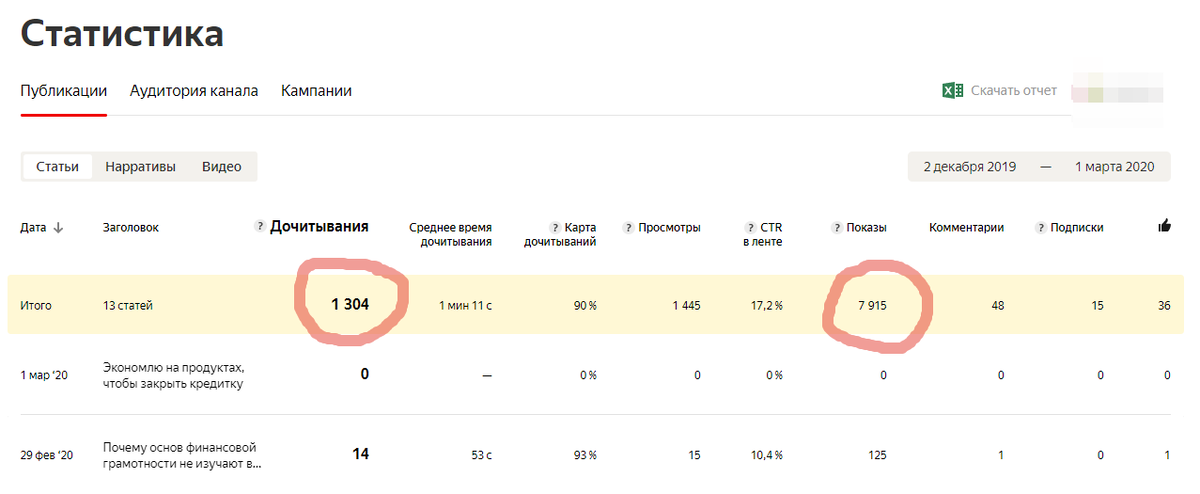Viewport: 1200px width, 494px height.
Task: Open article Почему основ финансовой грамотности
Action: pyautogui.click(x=181, y=455)
